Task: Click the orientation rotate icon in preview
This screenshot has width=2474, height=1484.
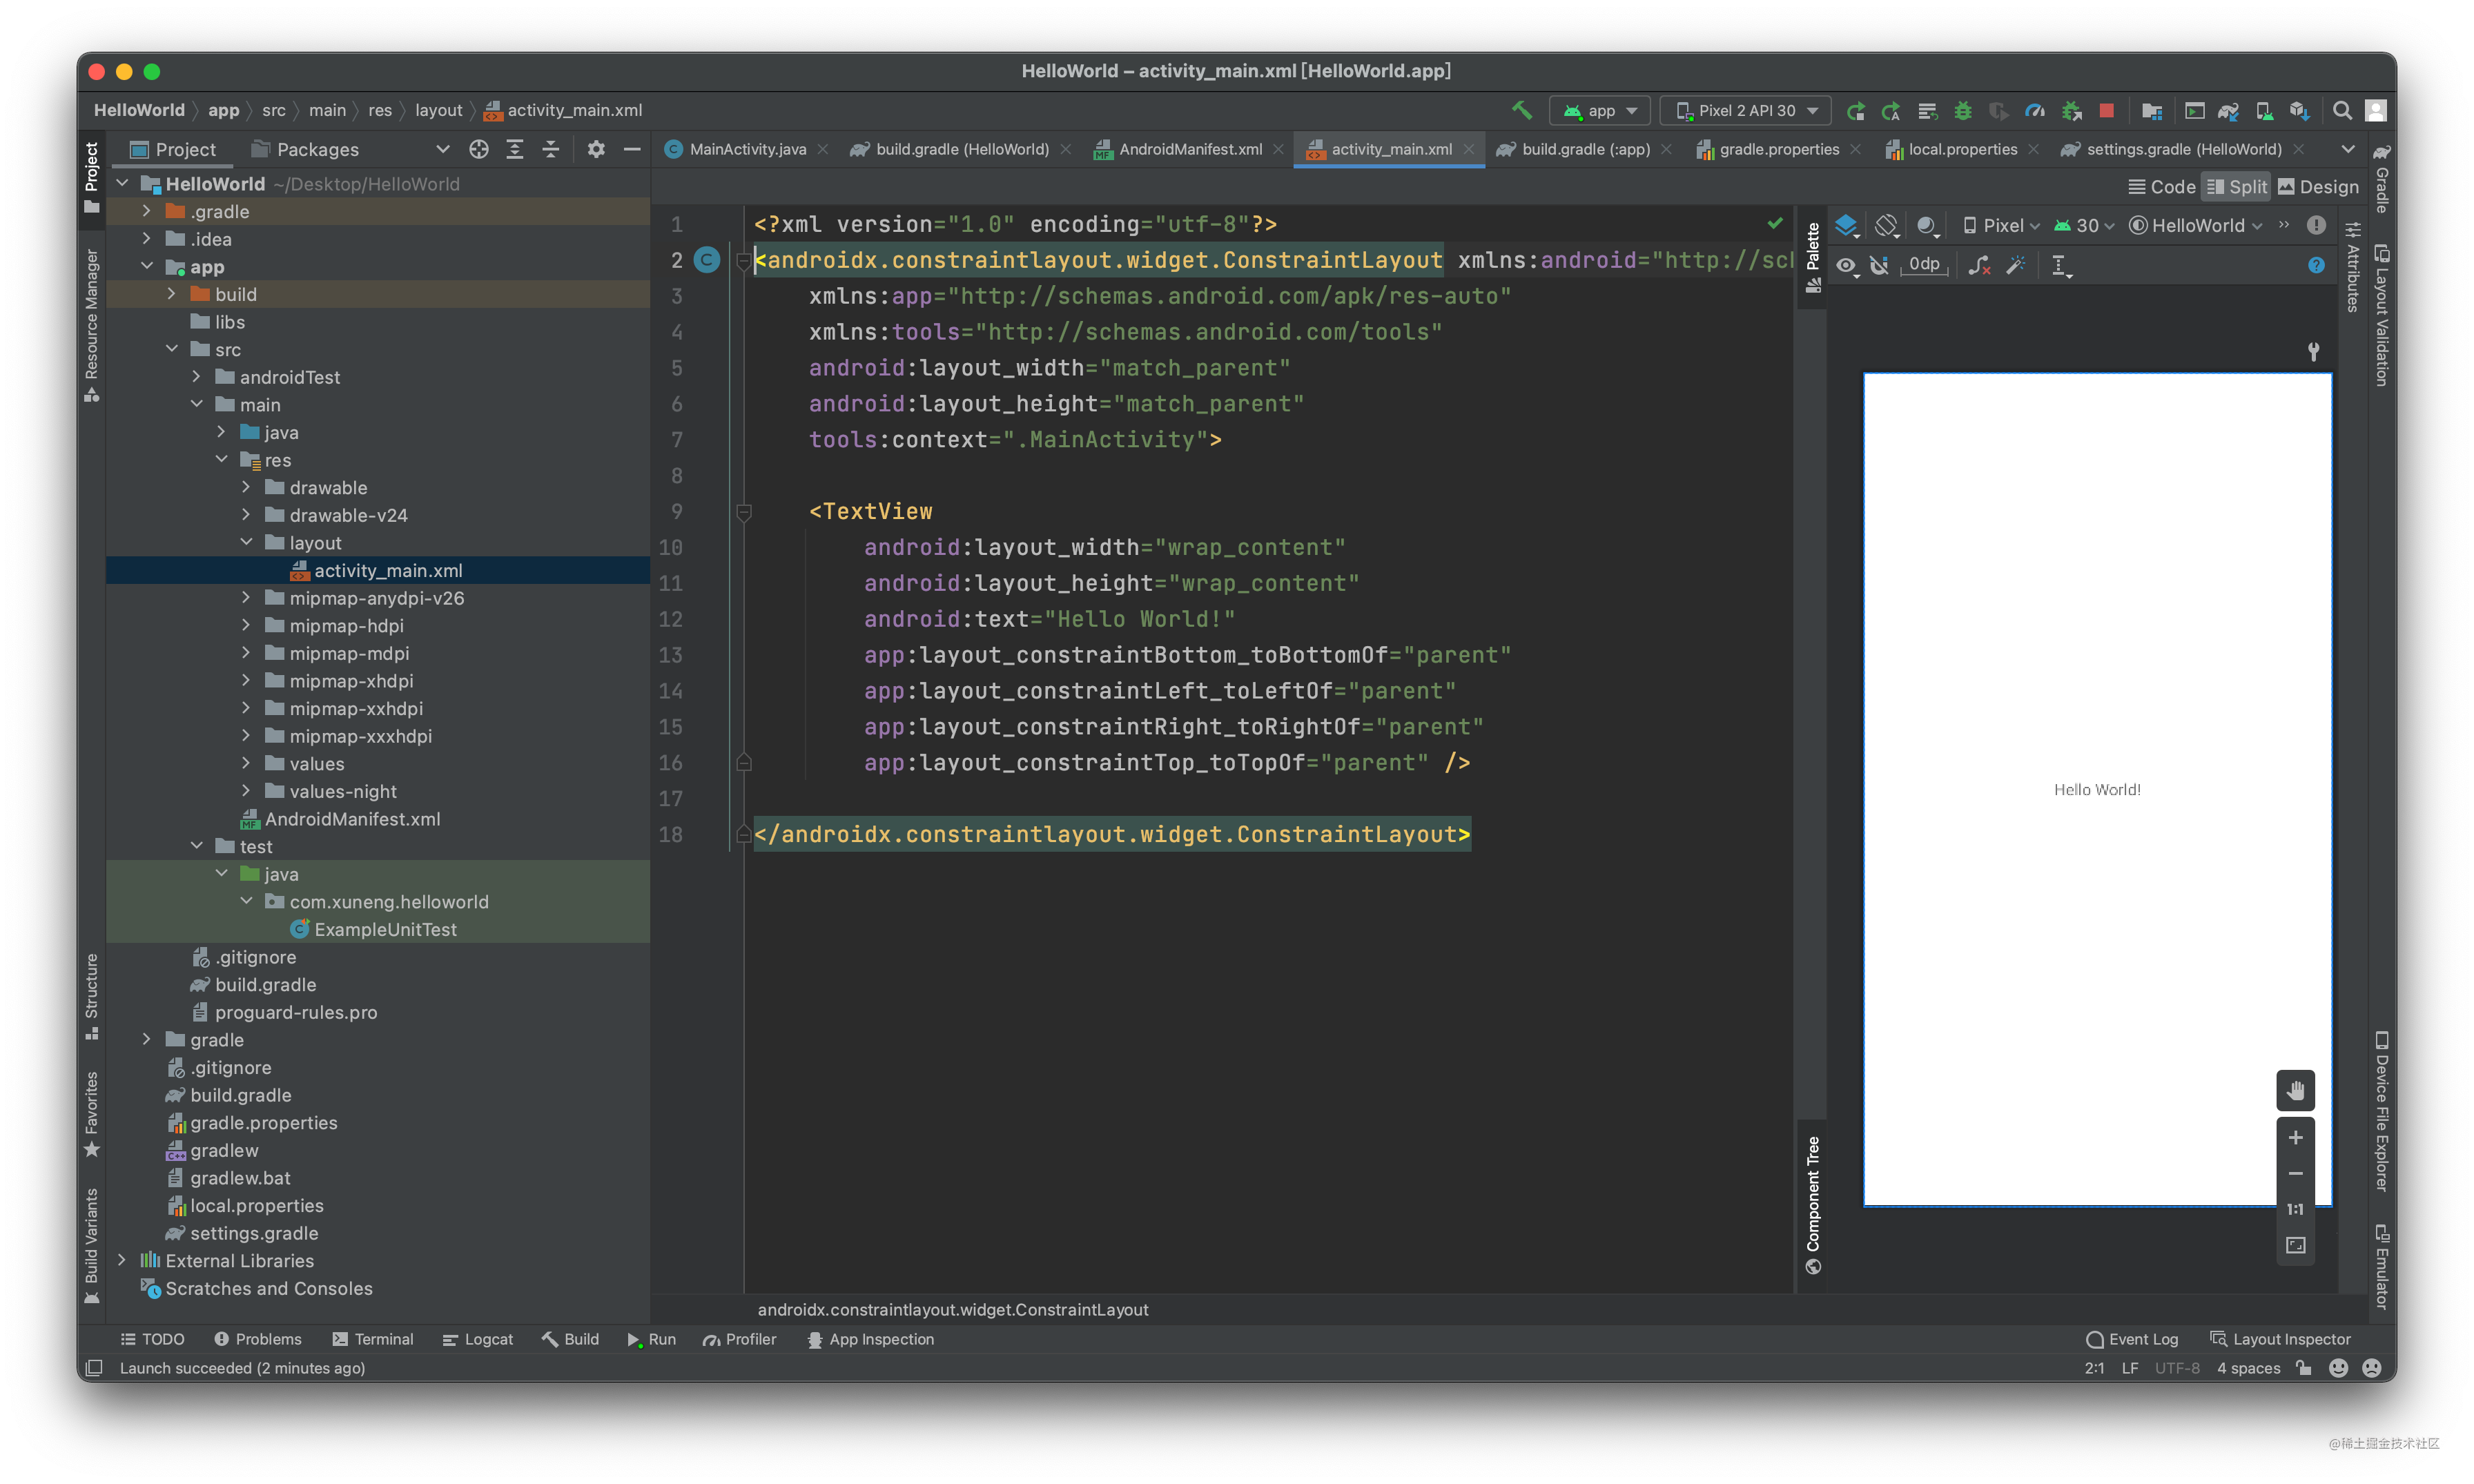Action: click(x=1886, y=226)
